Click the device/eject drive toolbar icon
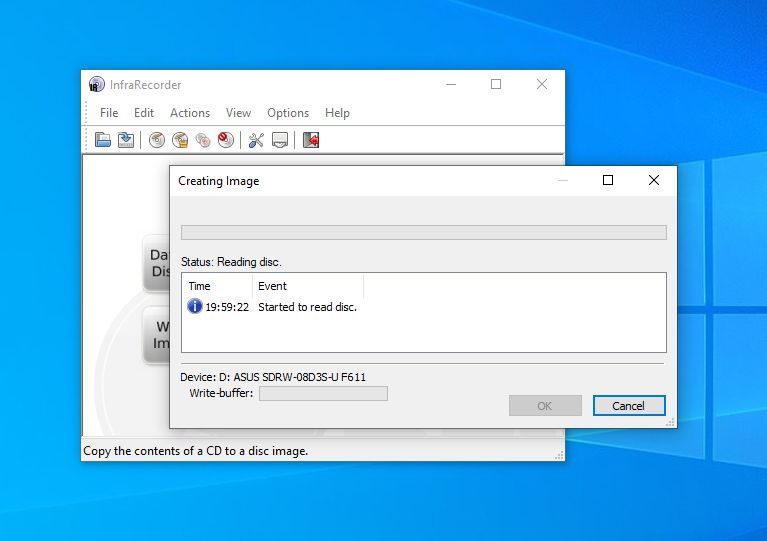767x541 pixels. point(280,140)
